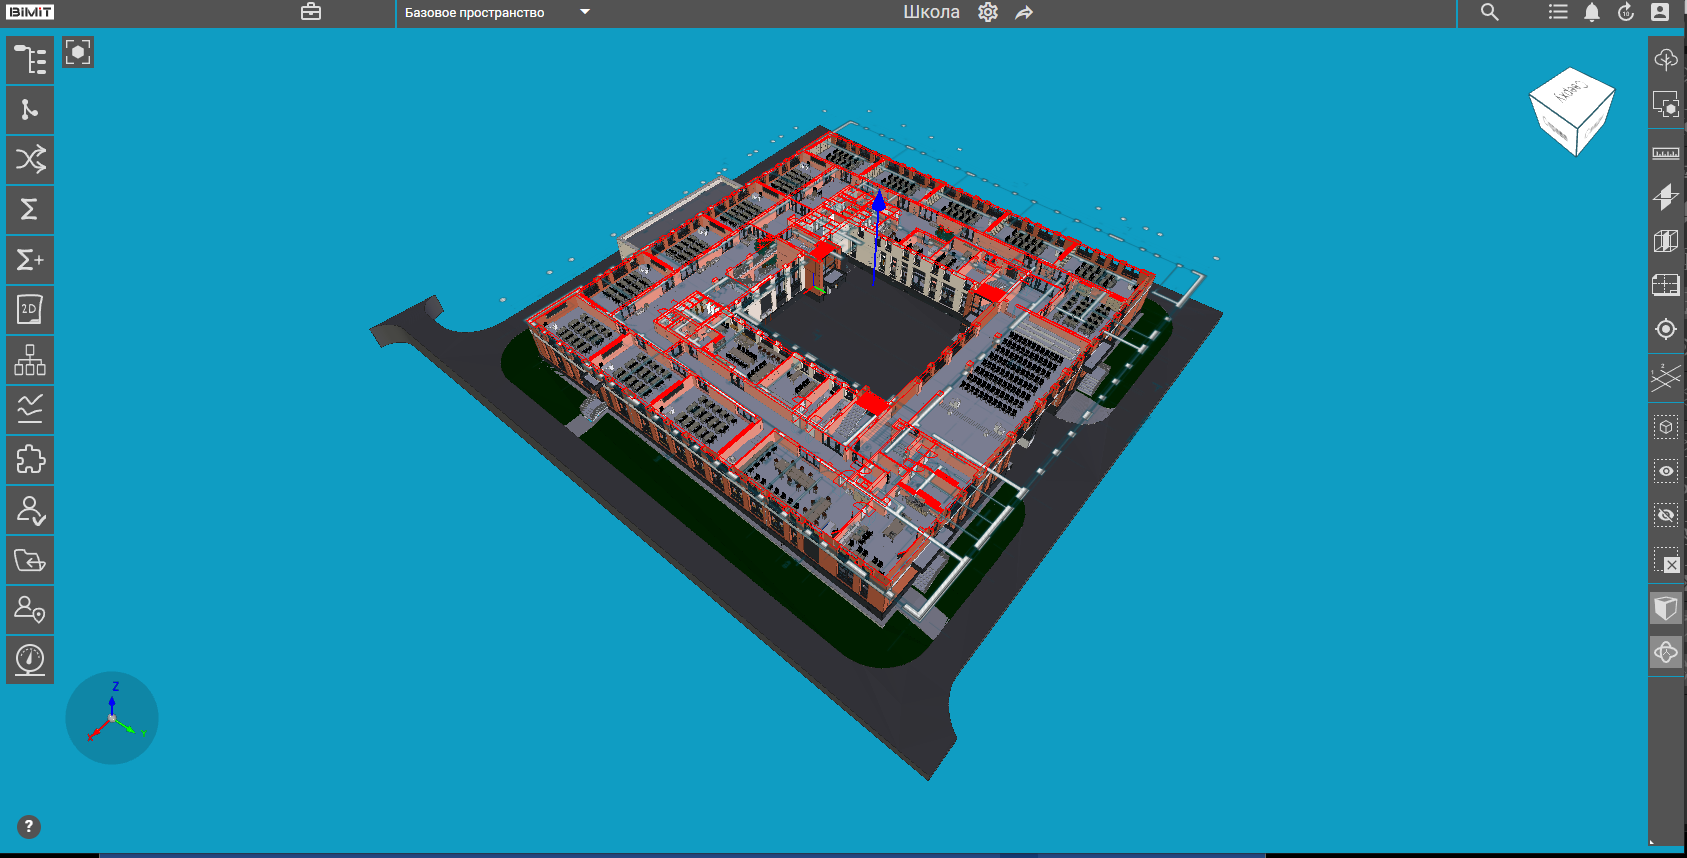This screenshot has height=858, width=1687.
Task: Expand the Базовое пространство dropdown
Action: tap(585, 12)
